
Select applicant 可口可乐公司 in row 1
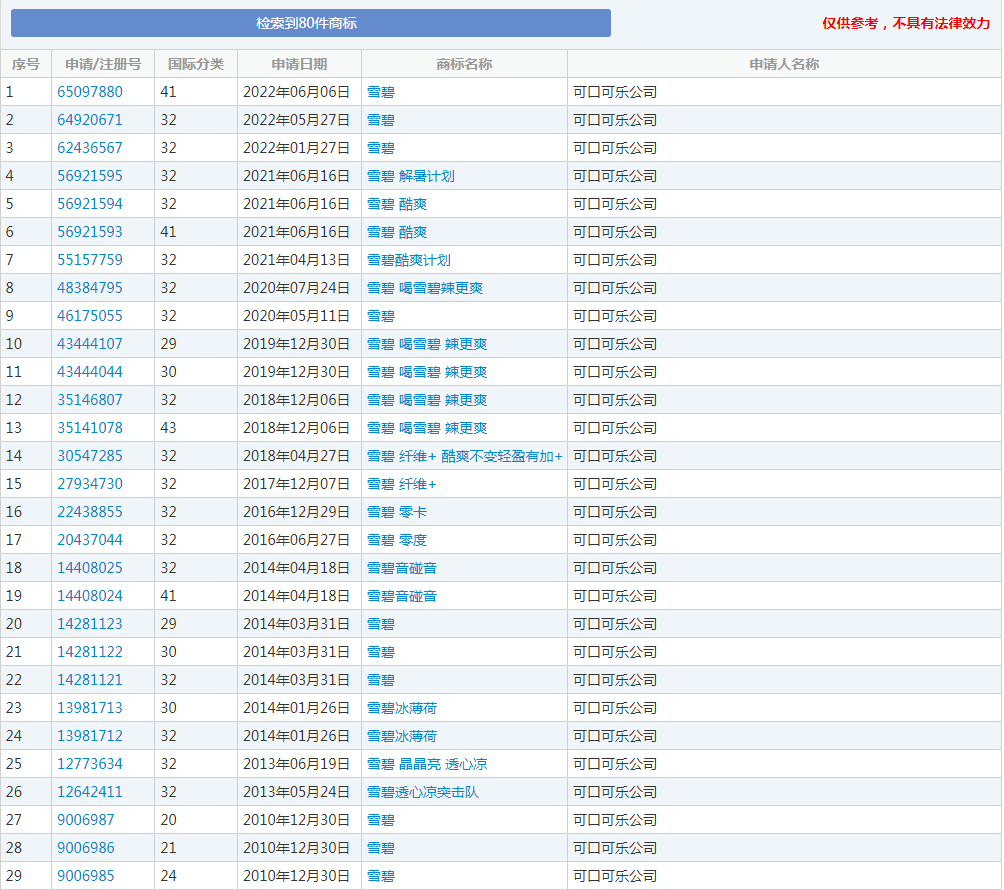click(x=615, y=92)
